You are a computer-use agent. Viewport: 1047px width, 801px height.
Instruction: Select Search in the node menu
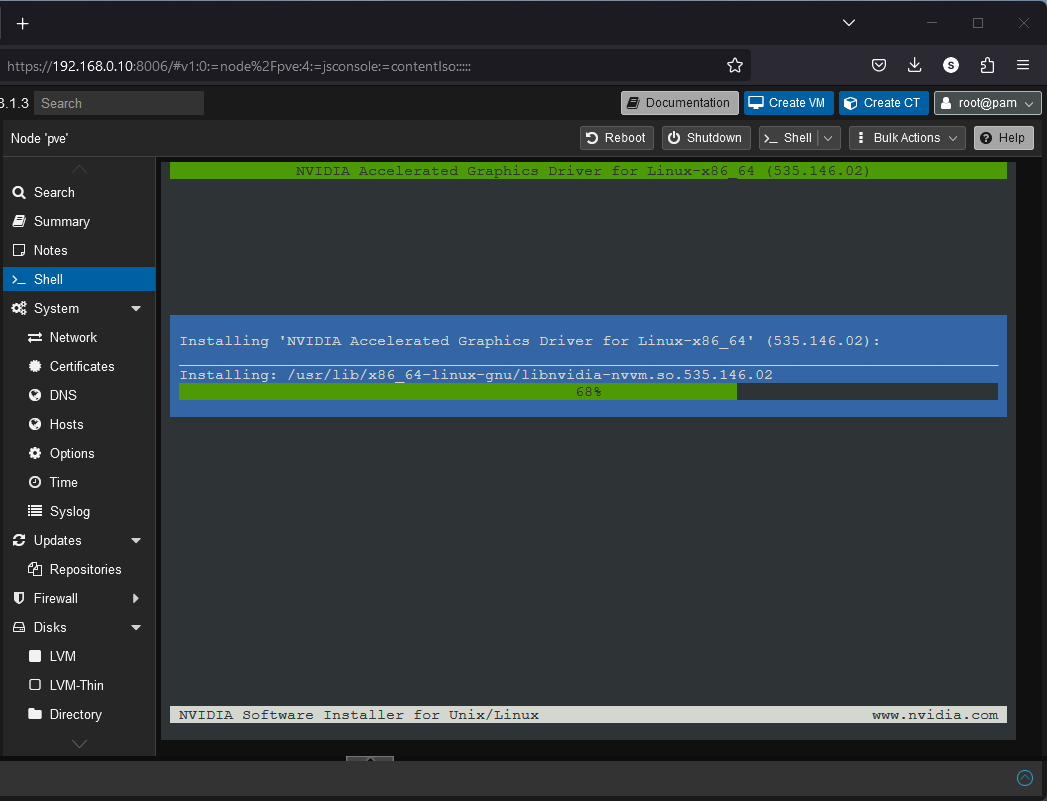tap(79, 192)
